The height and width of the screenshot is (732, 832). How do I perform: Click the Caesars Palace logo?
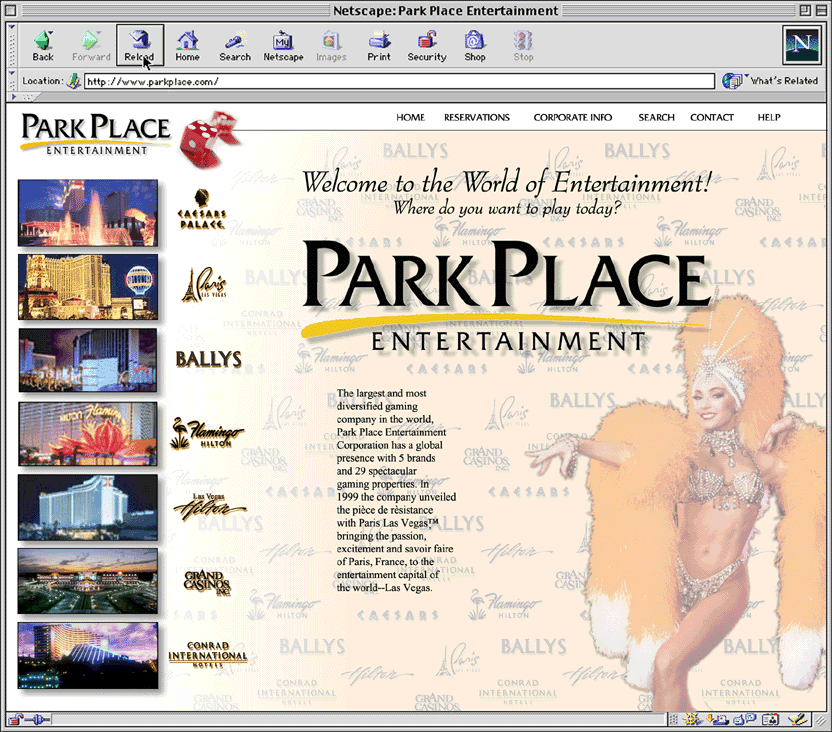pyautogui.click(x=202, y=210)
